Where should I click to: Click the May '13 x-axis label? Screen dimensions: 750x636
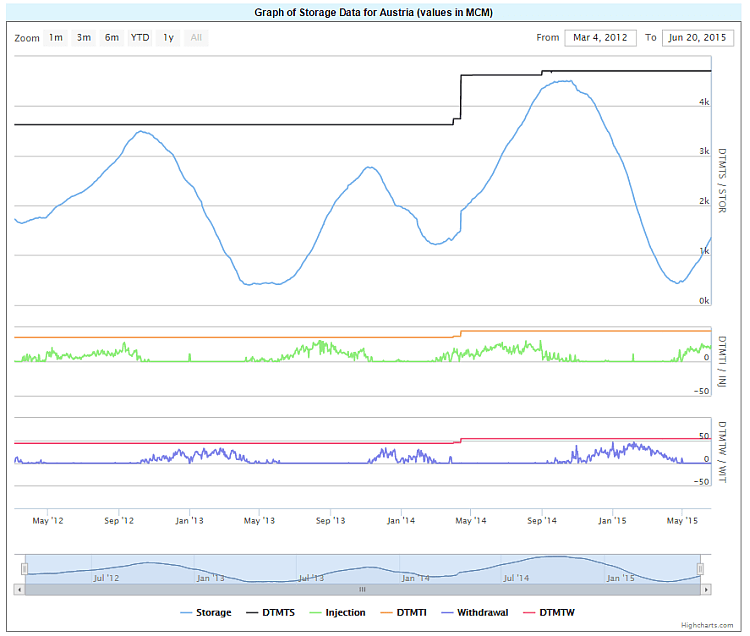(259, 521)
